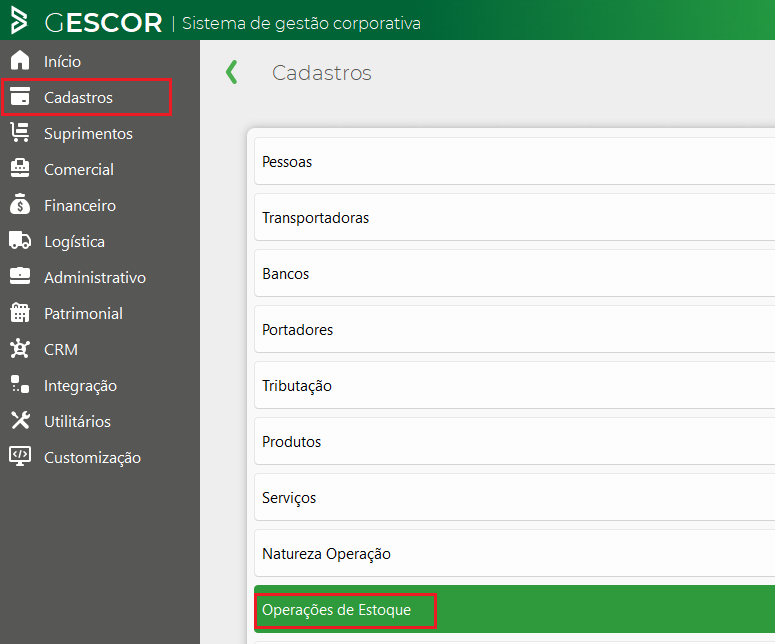Choose the Tributação option

[x=515, y=386]
